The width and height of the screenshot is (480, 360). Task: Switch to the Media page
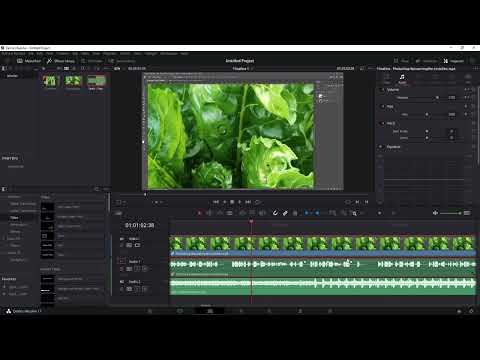(x=150, y=311)
